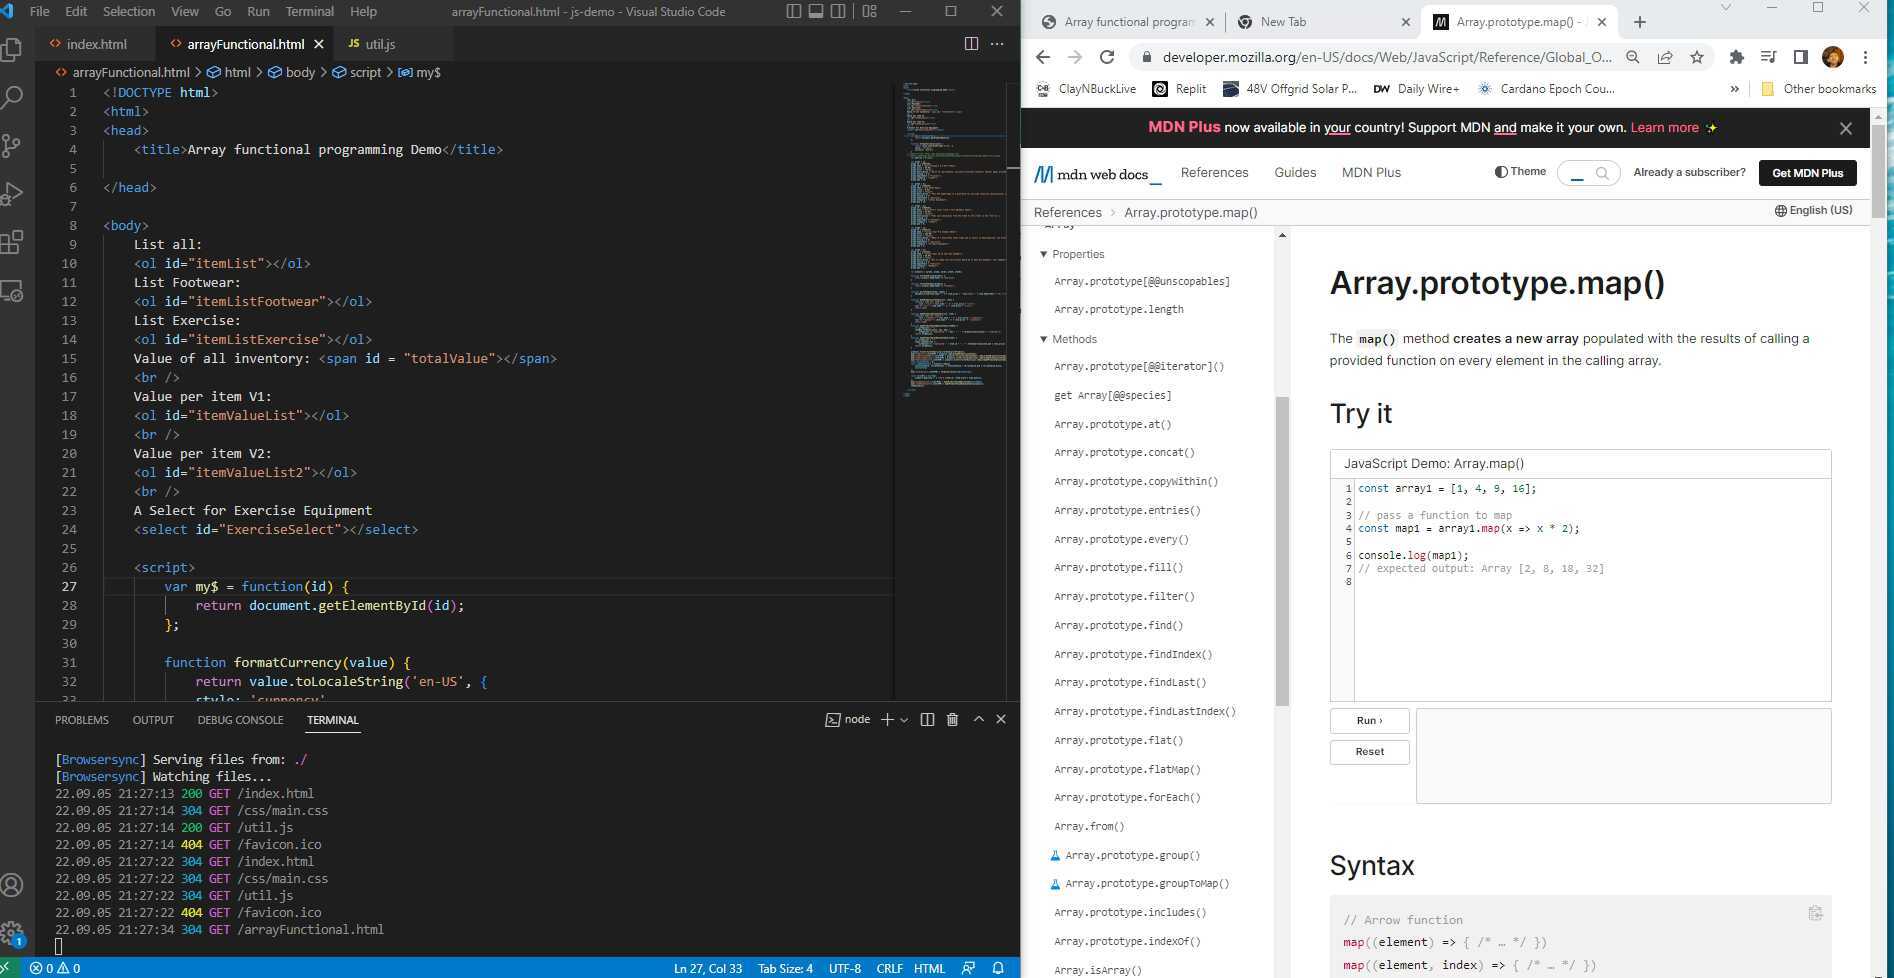Image resolution: width=1894 pixels, height=978 pixels.
Task: Open the notifications bell in status bar
Action: [x=997, y=968]
